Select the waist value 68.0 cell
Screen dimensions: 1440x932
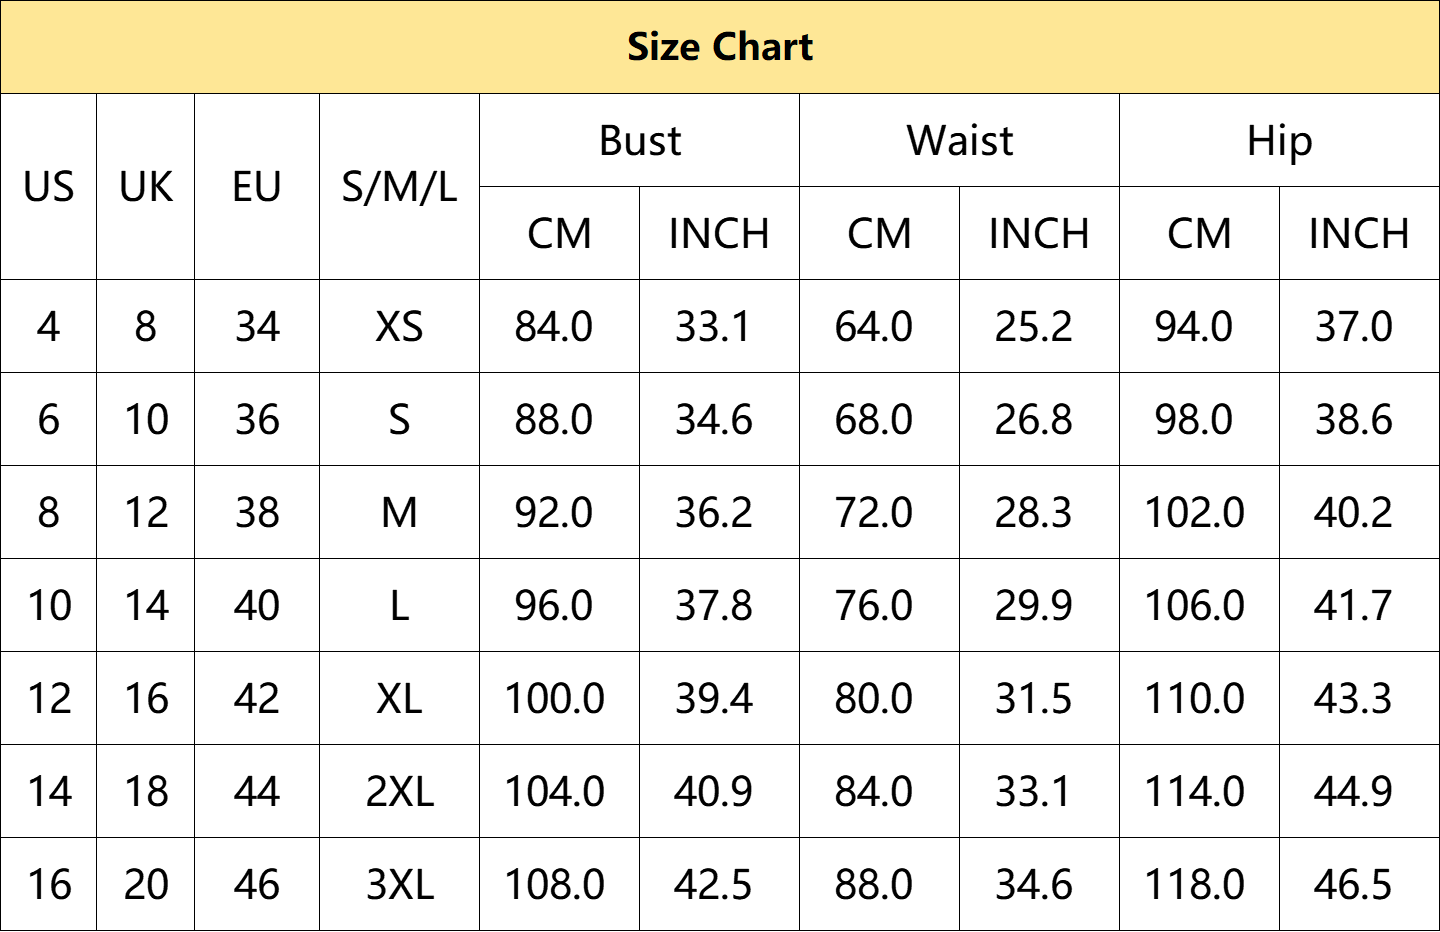pyautogui.click(x=874, y=420)
